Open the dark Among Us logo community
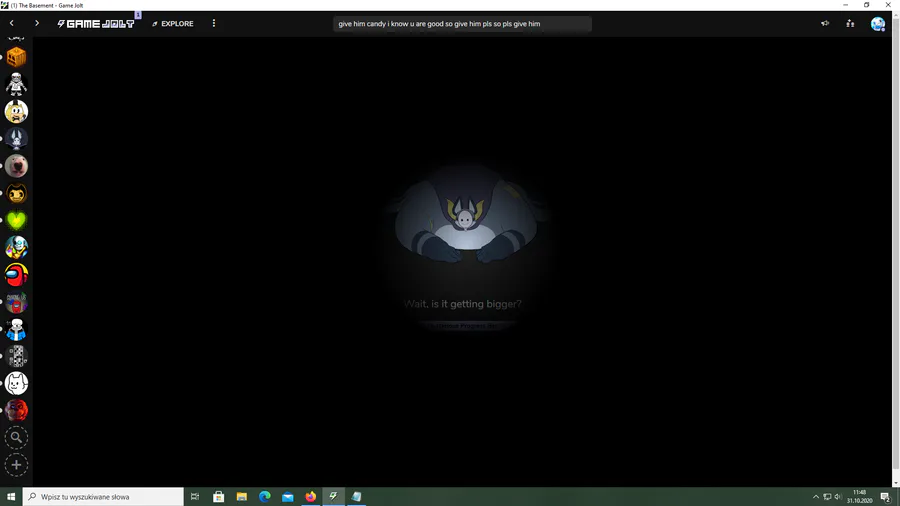Screen dimensions: 900x506 pyautogui.click(x=16, y=302)
